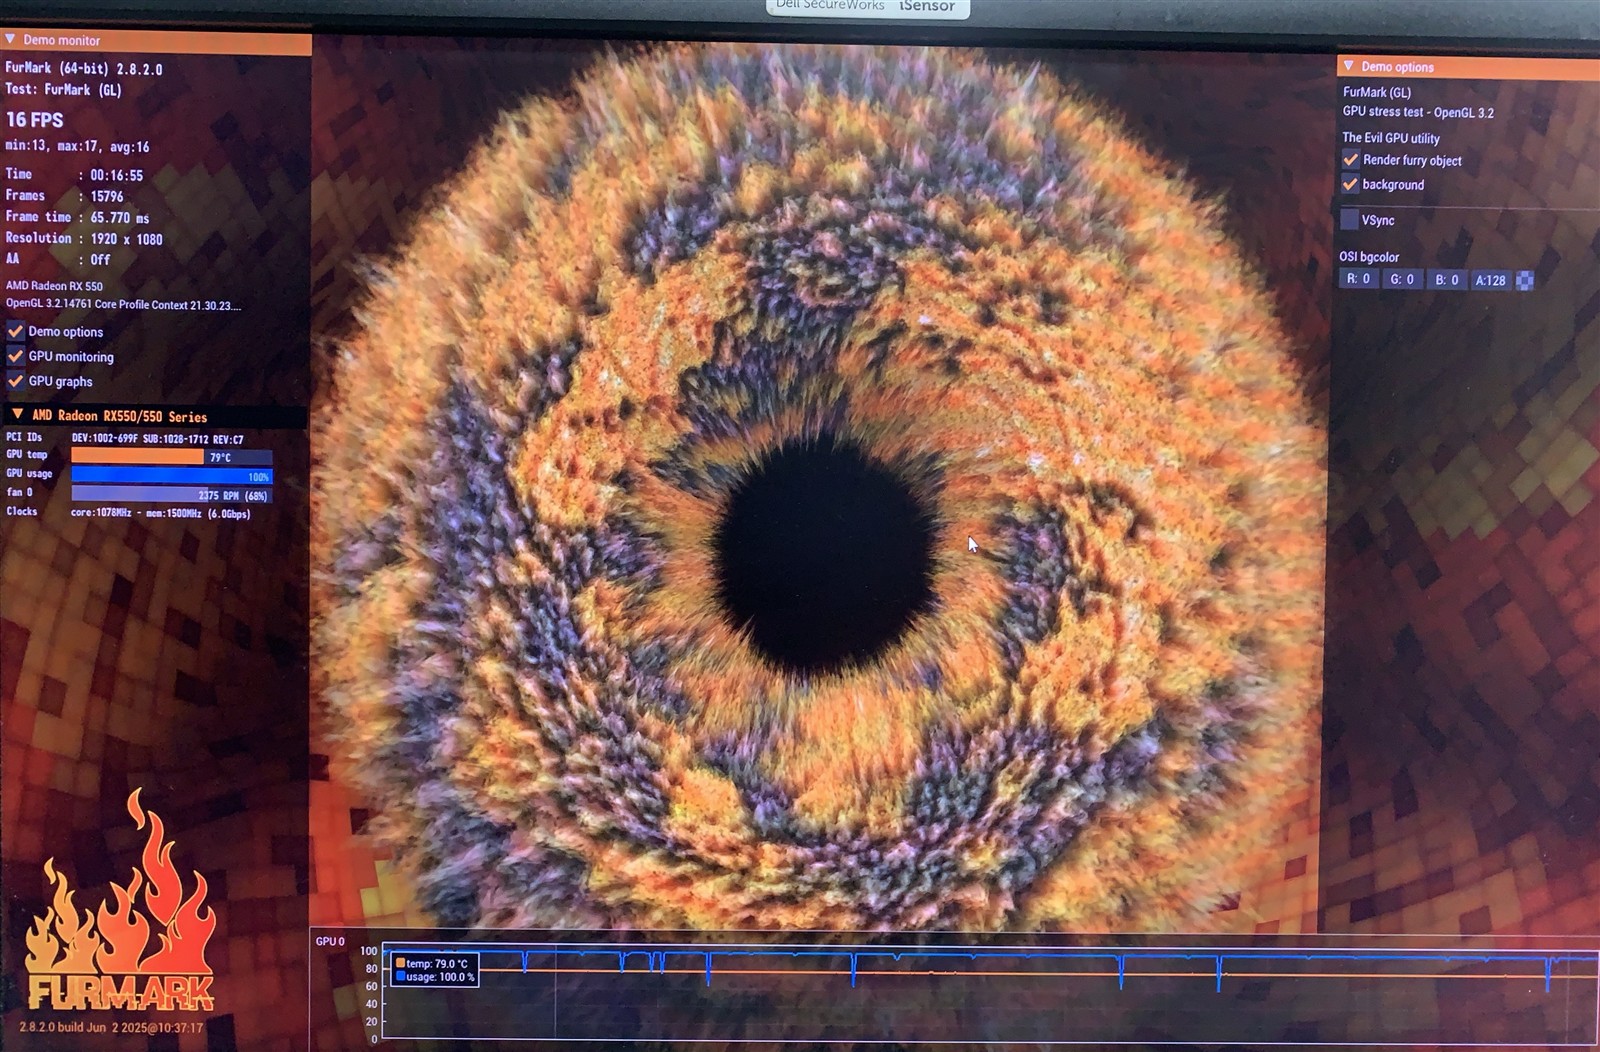
Task: Click the checkered color preview beside A:128
Action: pos(1524,281)
